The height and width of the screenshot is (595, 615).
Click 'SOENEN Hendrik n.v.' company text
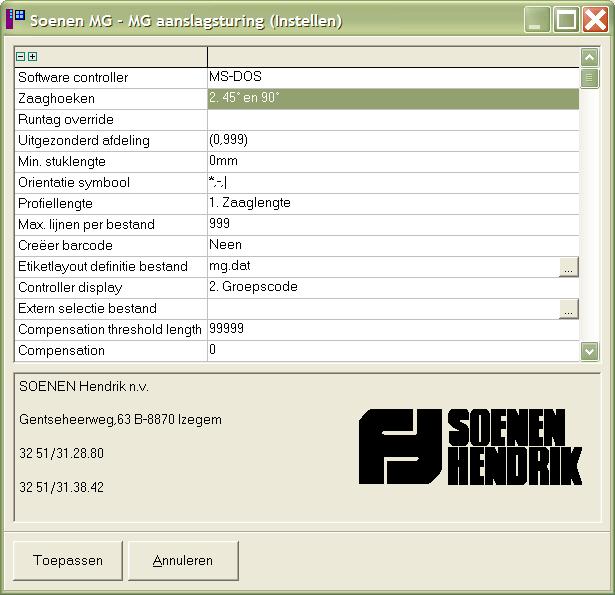[84, 387]
